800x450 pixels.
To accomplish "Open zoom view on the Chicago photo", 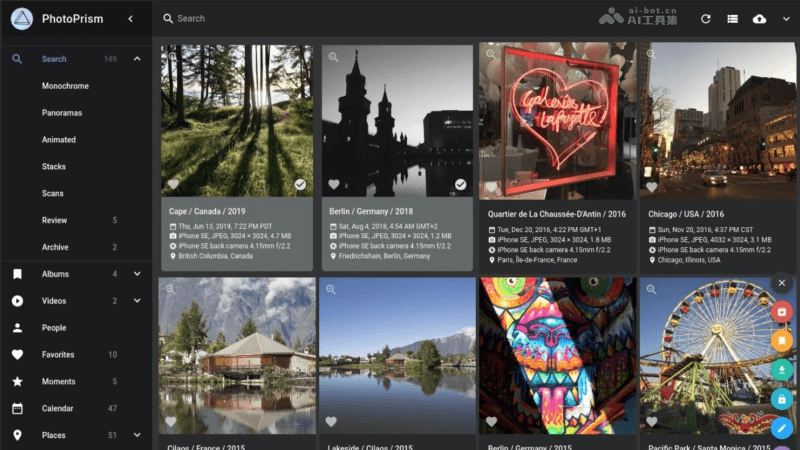I will coord(652,57).
